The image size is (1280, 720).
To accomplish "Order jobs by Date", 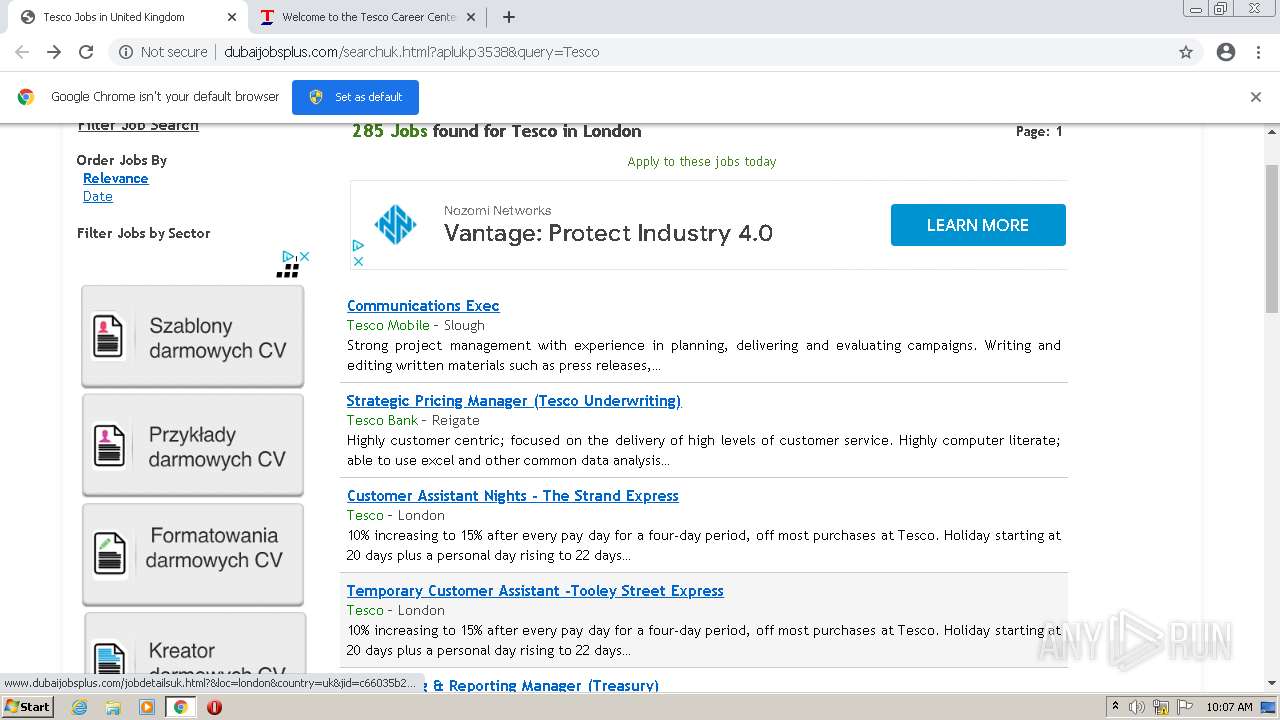I will (98, 196).
